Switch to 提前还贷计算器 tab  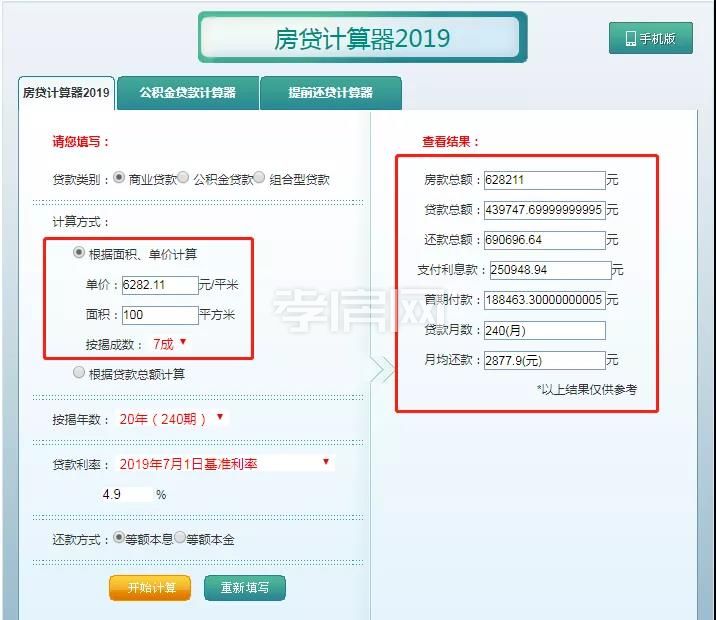[x=331, y=93]
